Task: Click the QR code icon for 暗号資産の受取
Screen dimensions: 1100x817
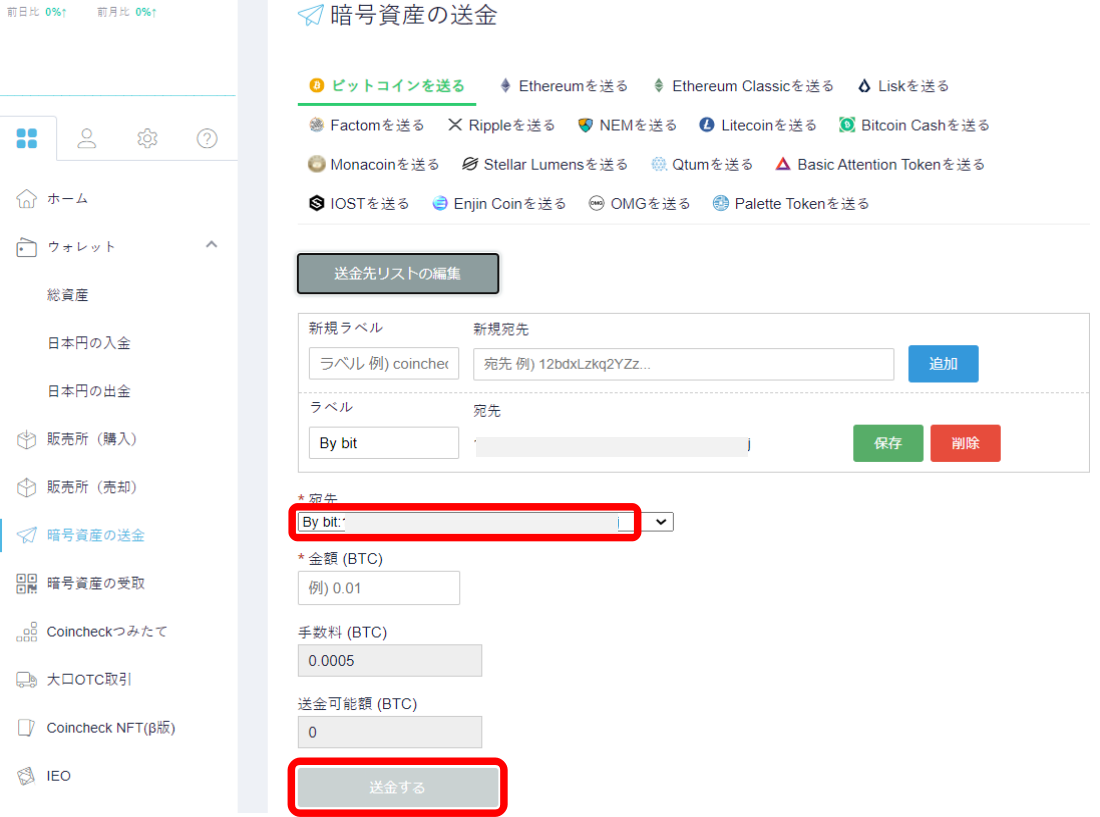Action: (27, 583)
